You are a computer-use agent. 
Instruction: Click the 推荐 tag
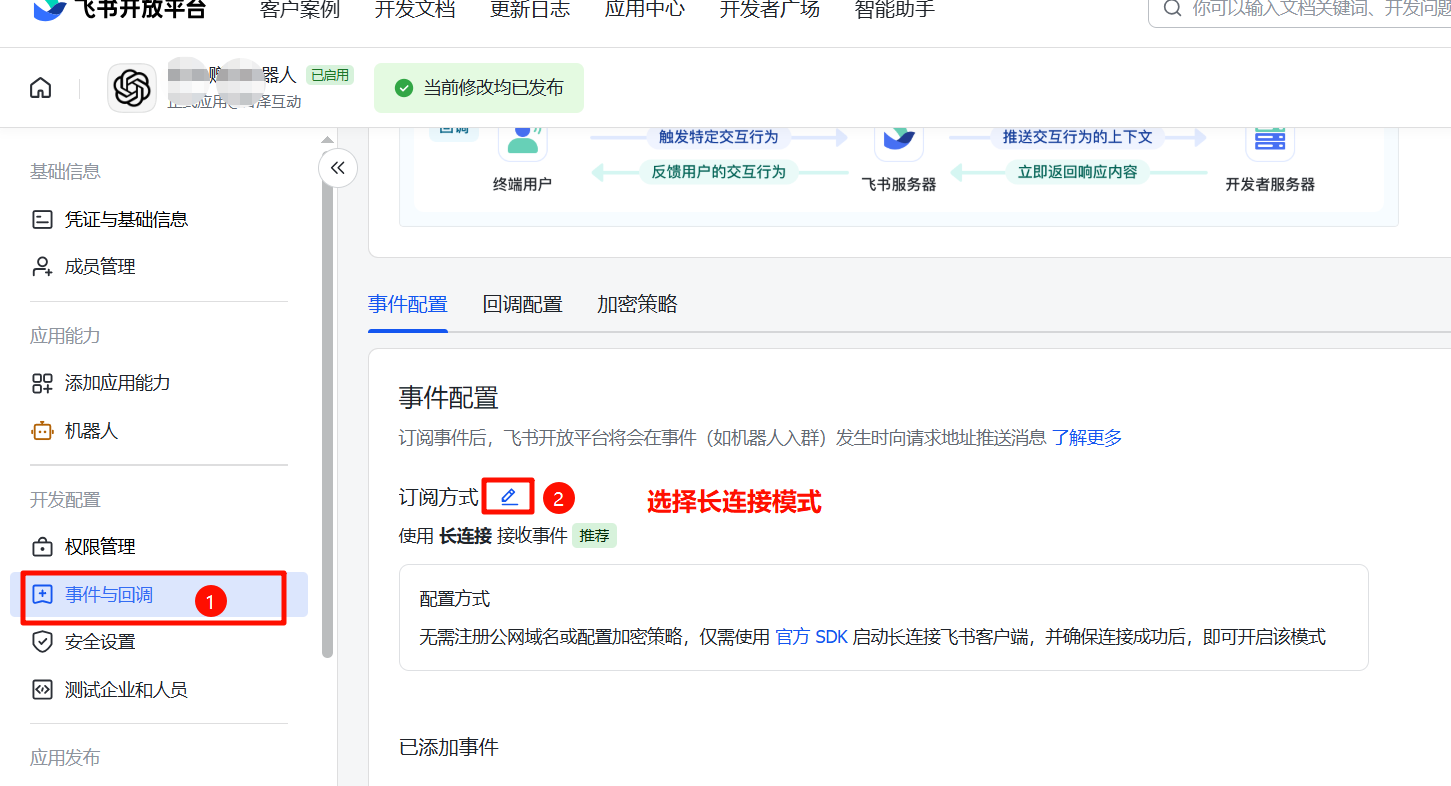click(594, 536)
